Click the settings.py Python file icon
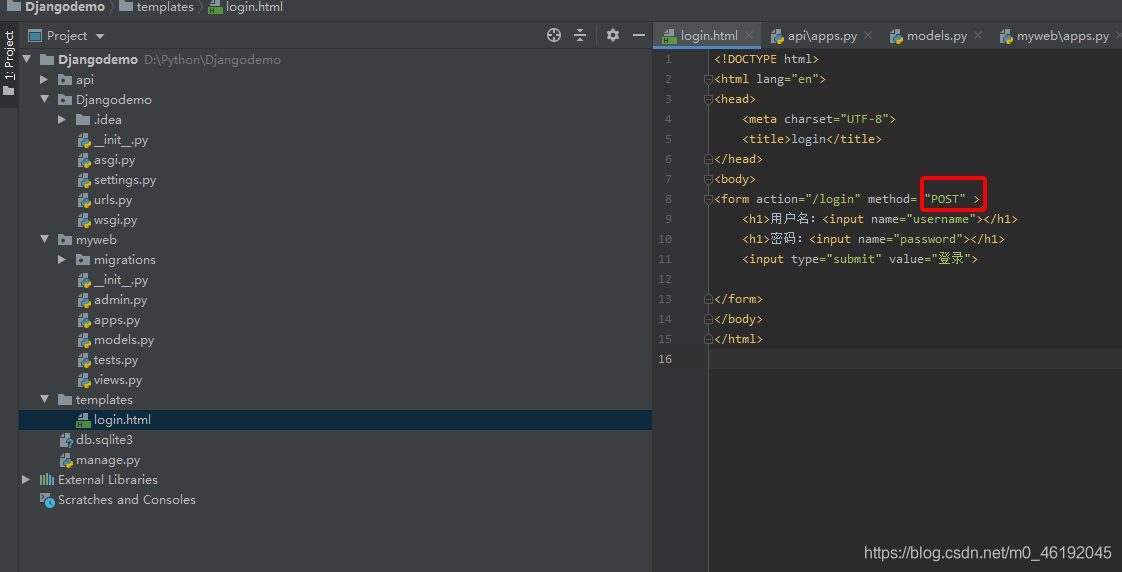 84,180
